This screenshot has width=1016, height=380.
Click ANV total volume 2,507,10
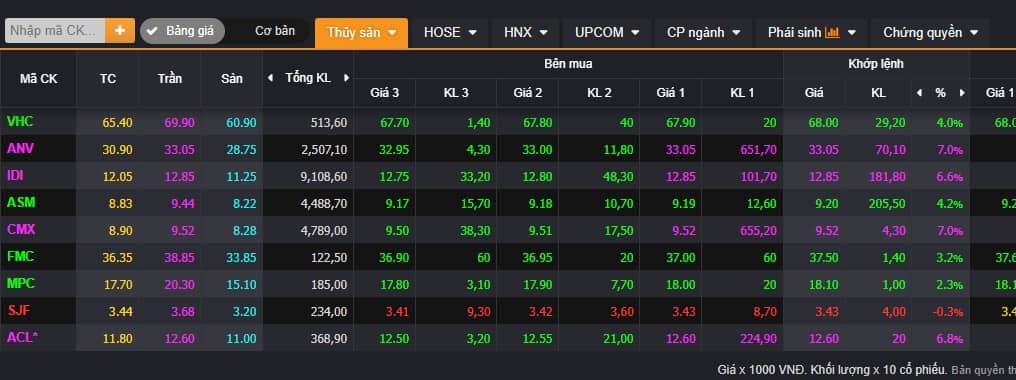324,150
